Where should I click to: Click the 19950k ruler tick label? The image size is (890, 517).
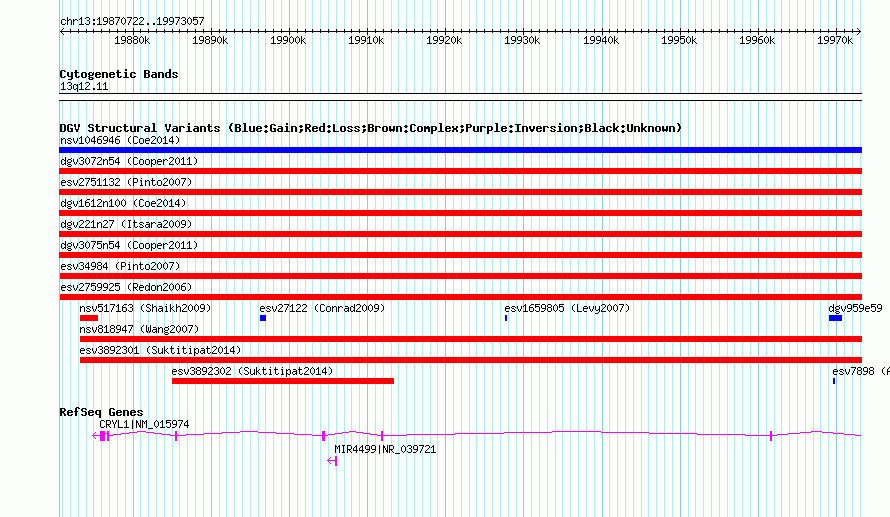pyautogui.click(x=679, y=40)
